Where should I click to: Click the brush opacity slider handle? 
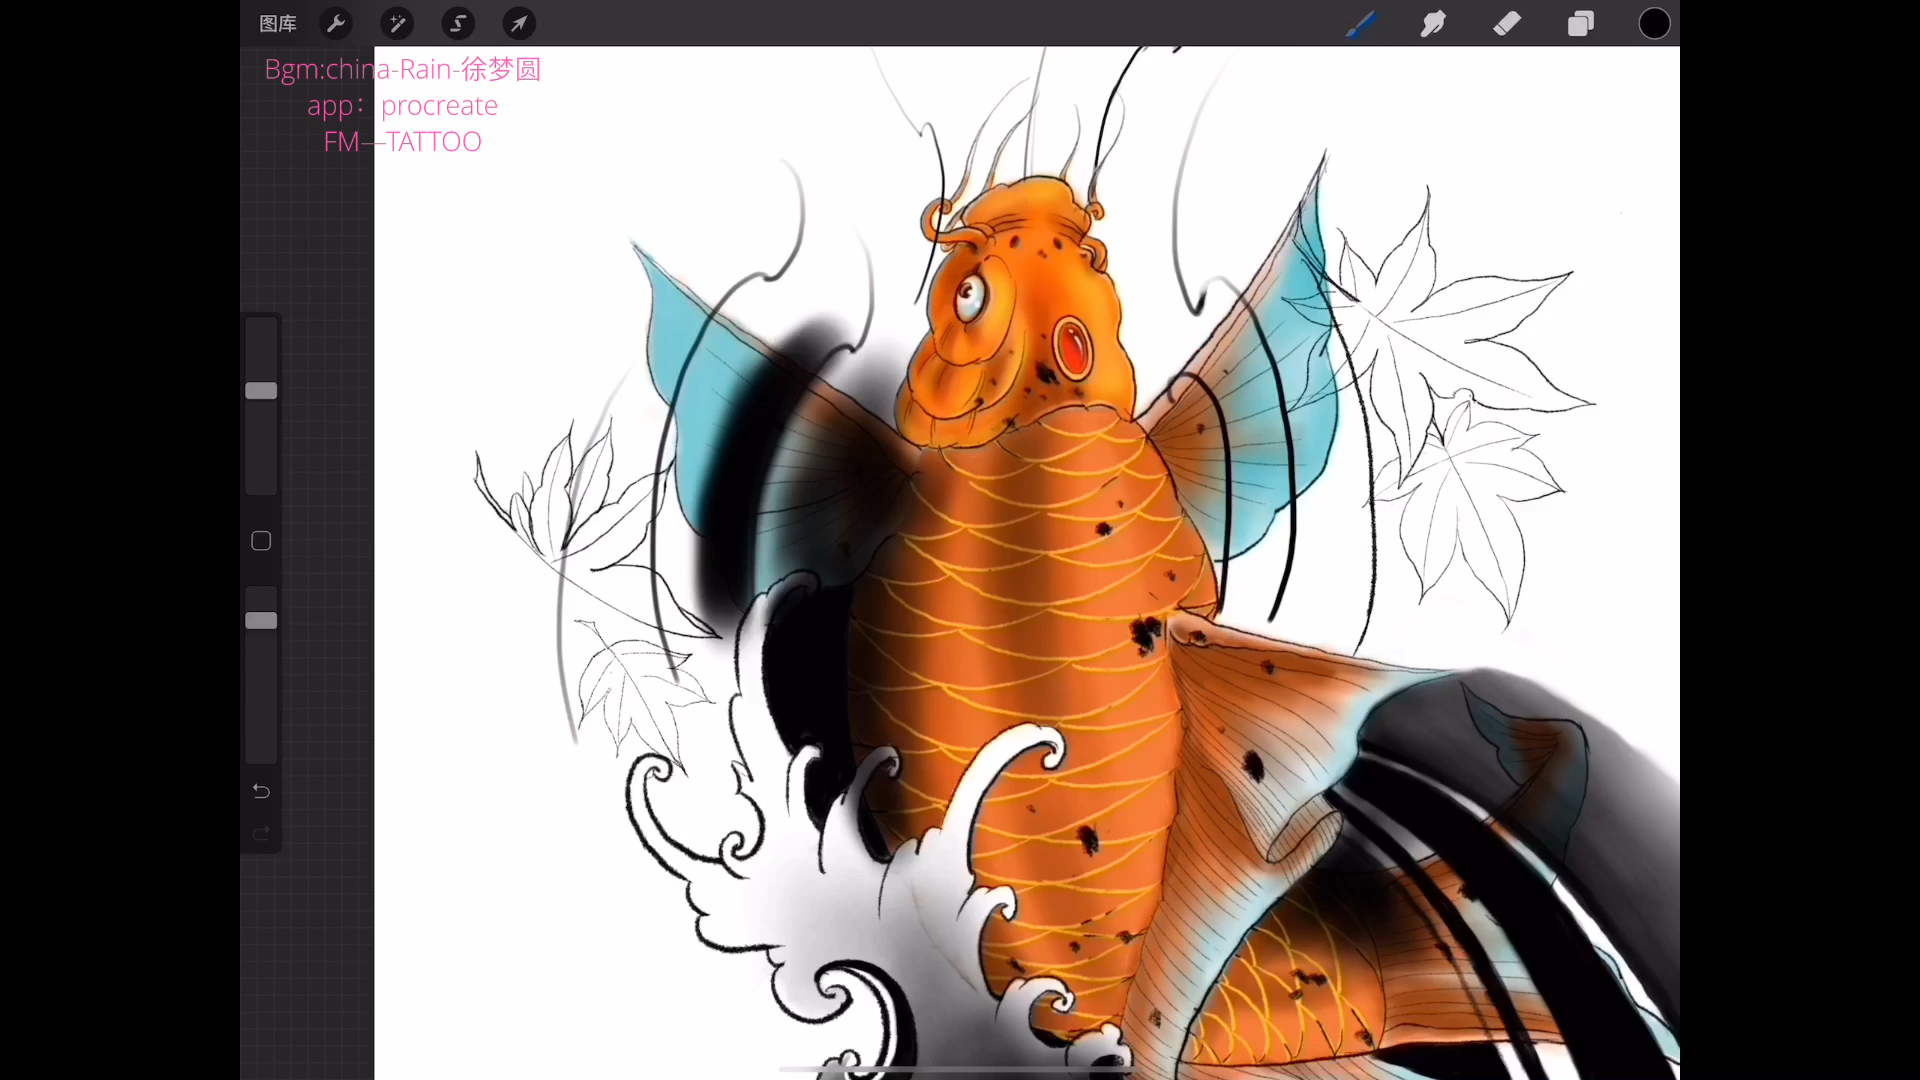(261, 621)
